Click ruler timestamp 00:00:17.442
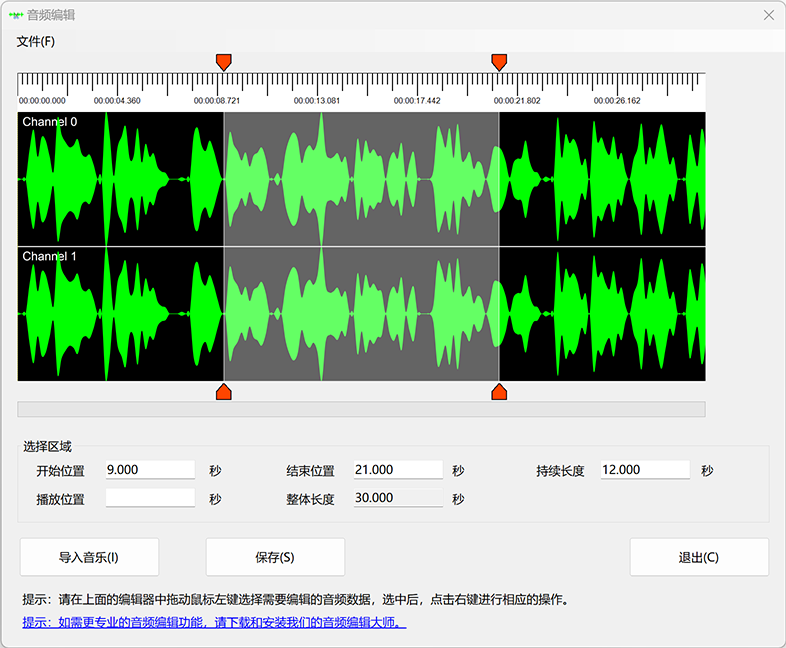Screen dimensions: 786x648 417,101
